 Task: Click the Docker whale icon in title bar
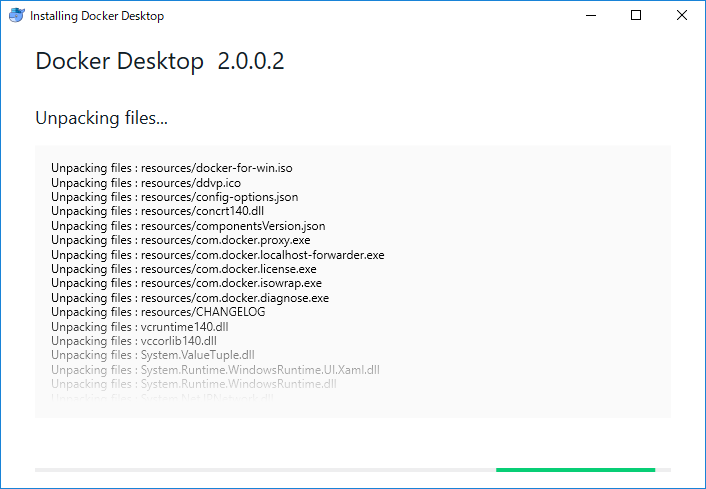(17, 15)
